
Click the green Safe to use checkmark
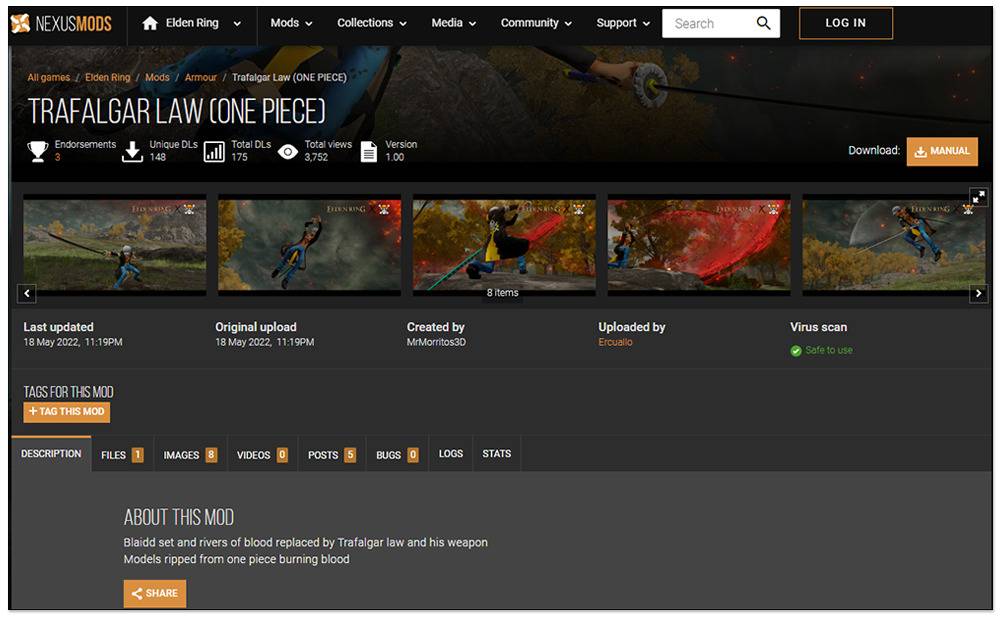(x=796, y=351)
